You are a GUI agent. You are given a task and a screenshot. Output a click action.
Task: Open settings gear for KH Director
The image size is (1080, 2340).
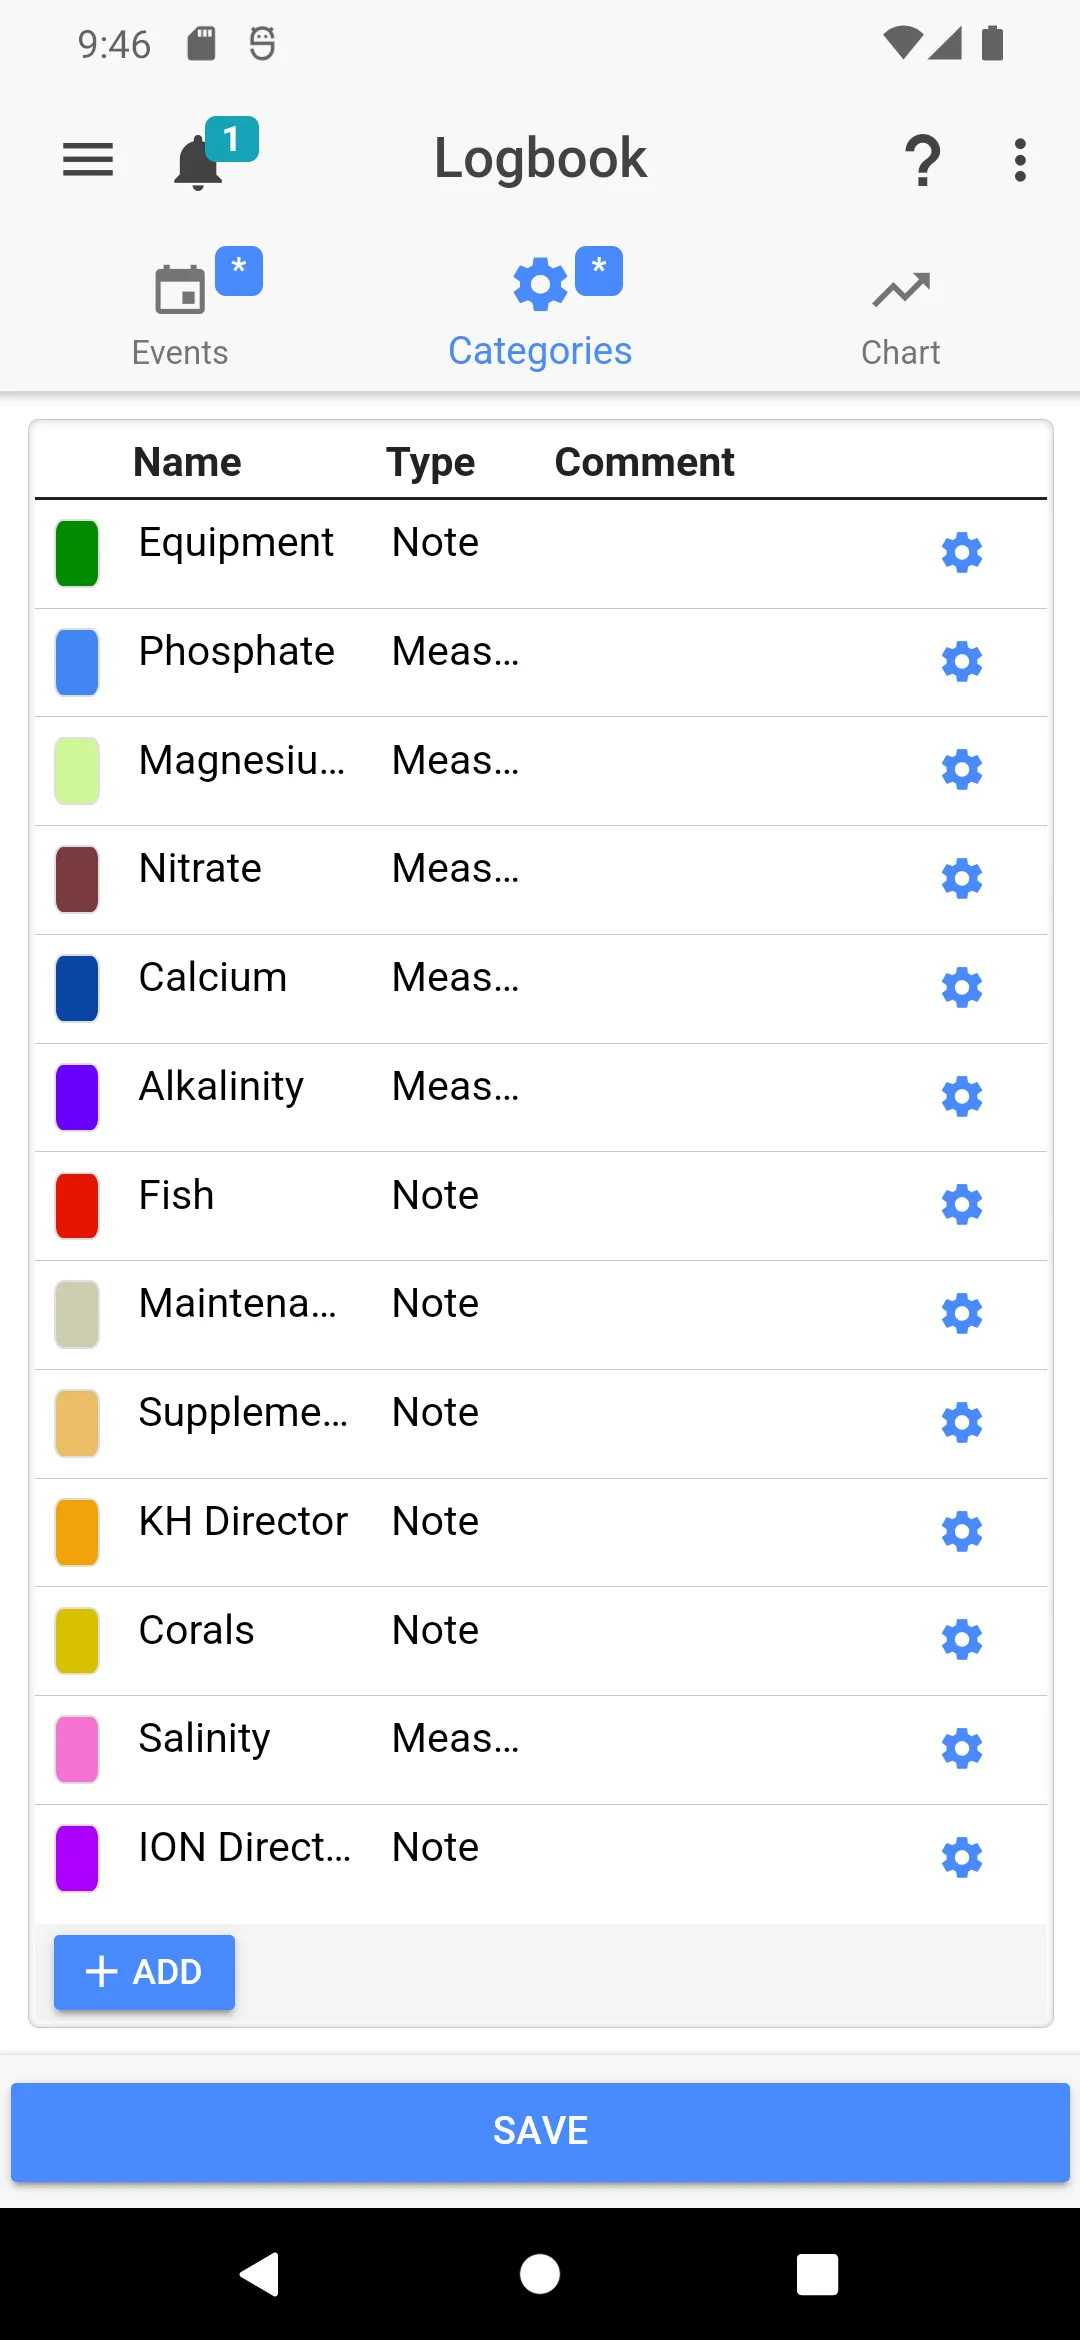(x=962, y=1532)
